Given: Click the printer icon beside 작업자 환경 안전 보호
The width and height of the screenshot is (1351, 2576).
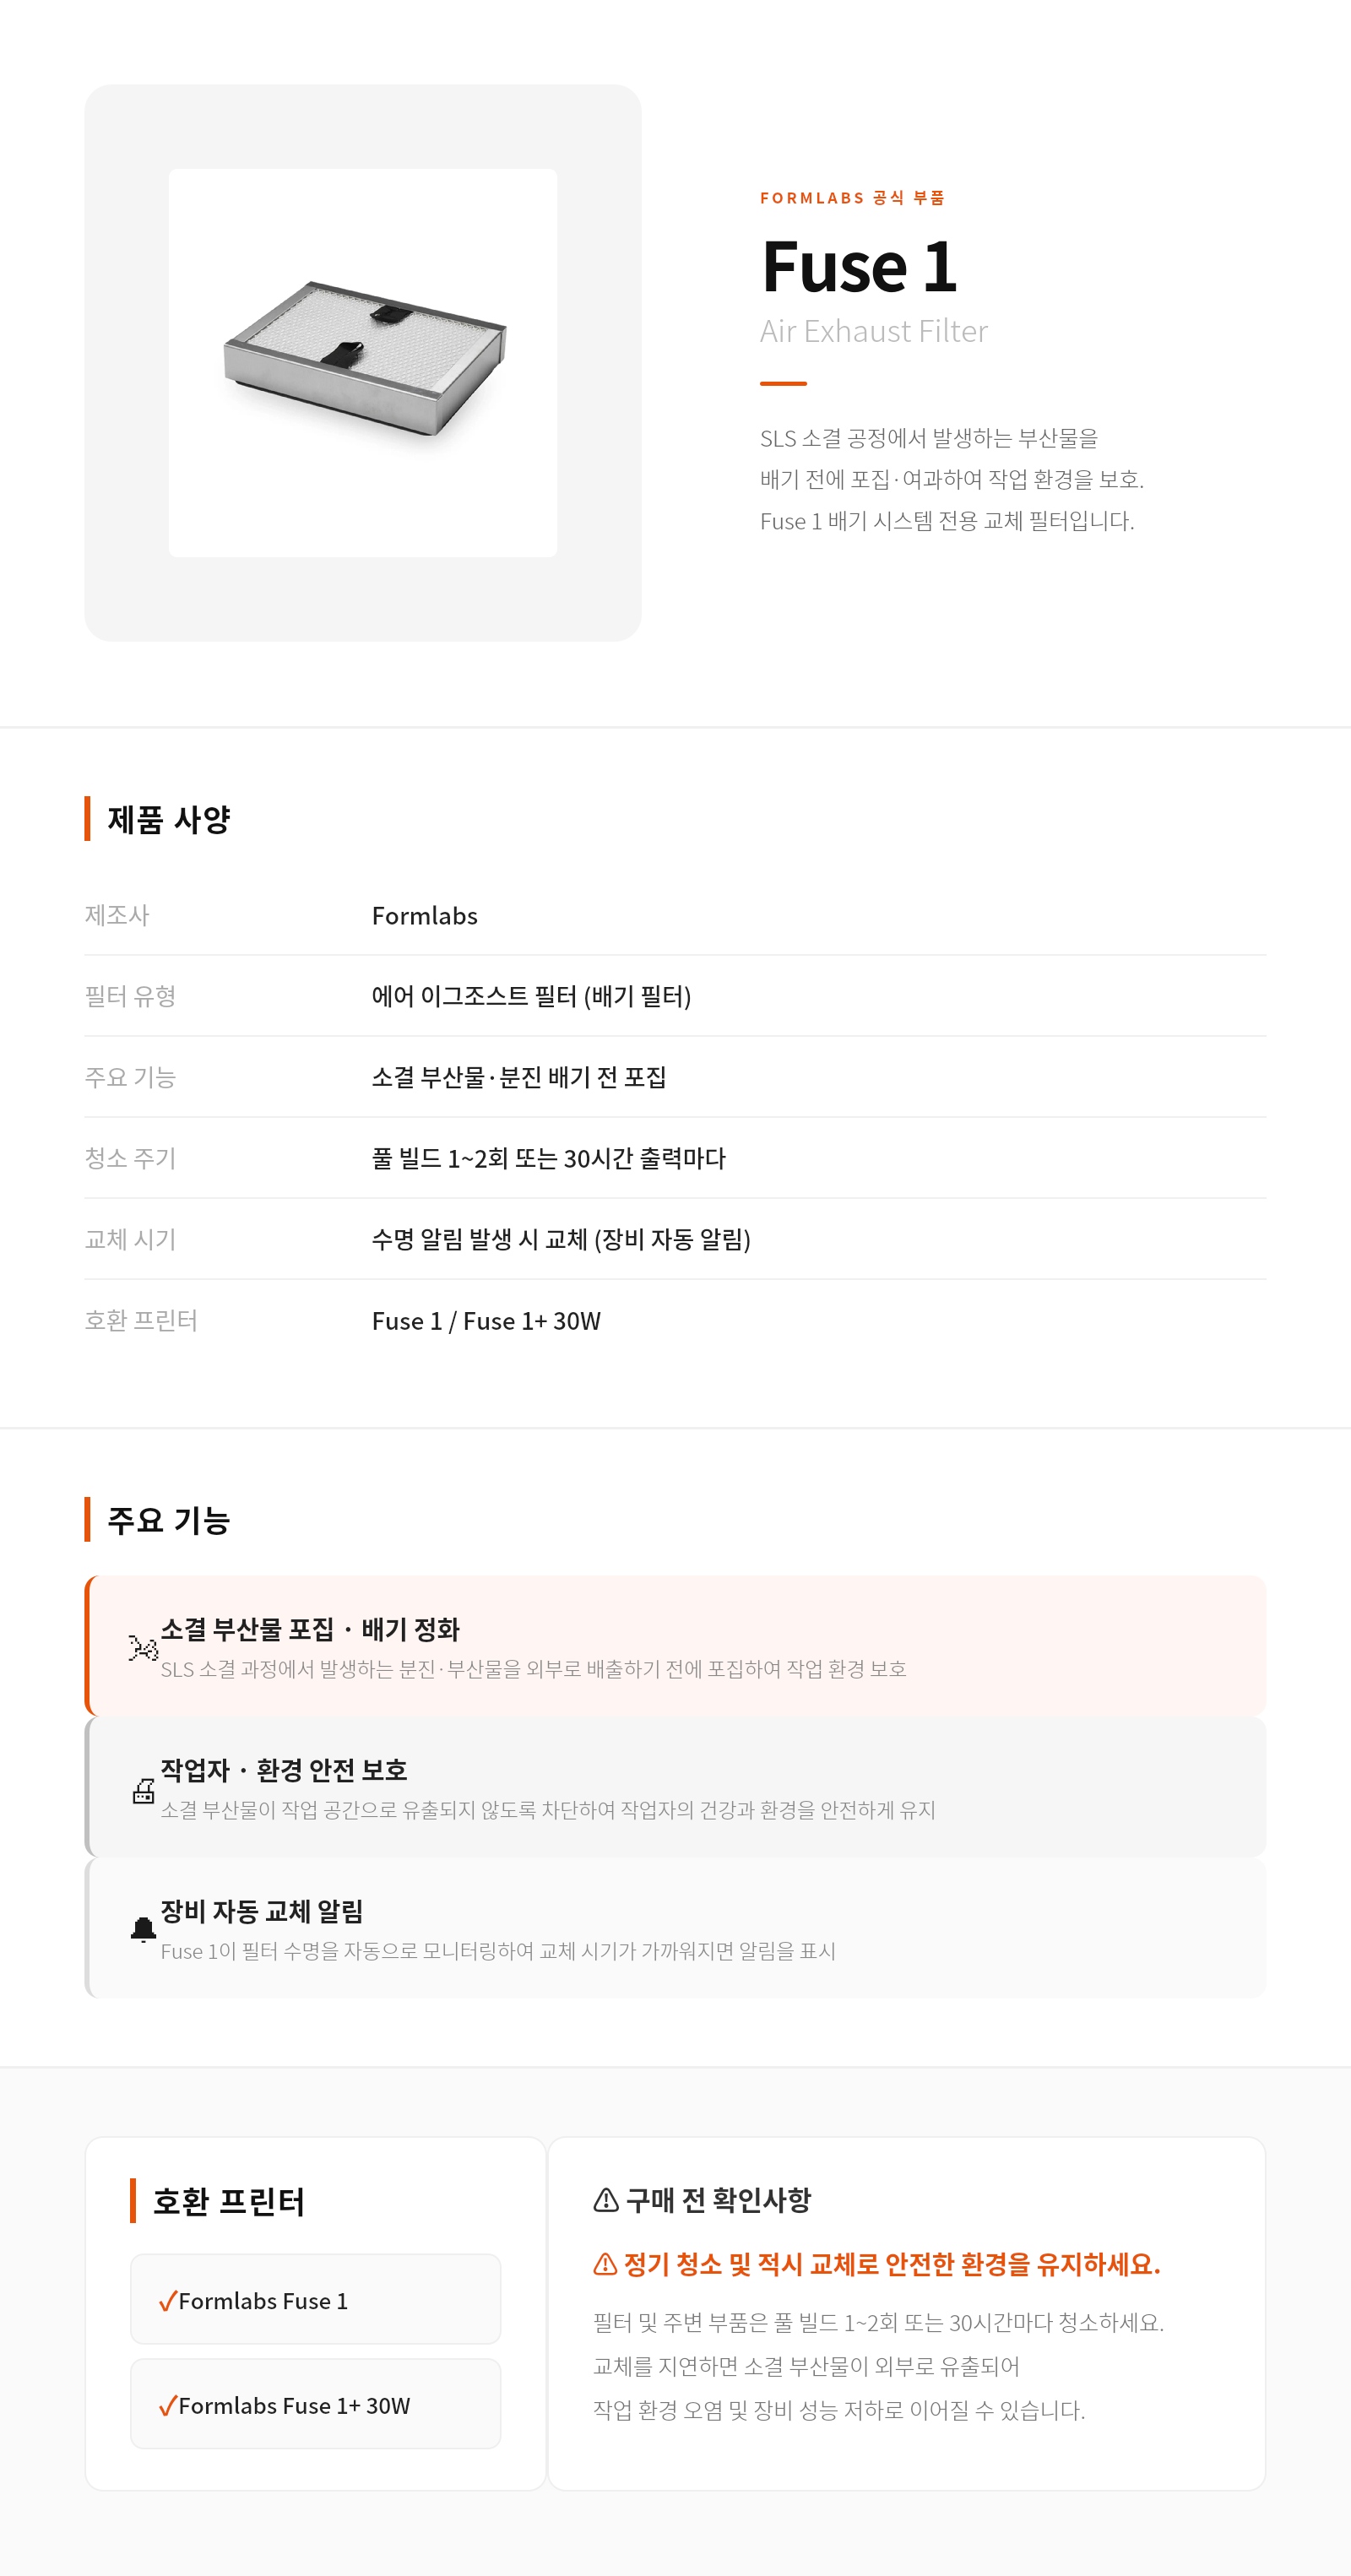Looking at the screenshot, I should tap(143, 1790).
